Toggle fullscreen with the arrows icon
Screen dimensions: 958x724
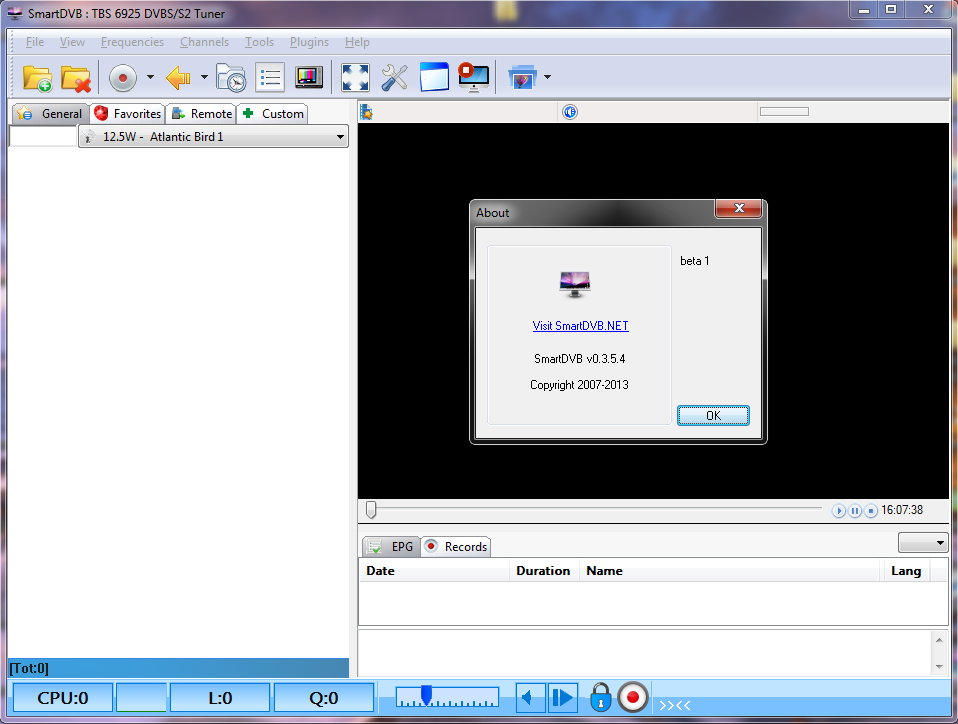(x=355, y=78)
